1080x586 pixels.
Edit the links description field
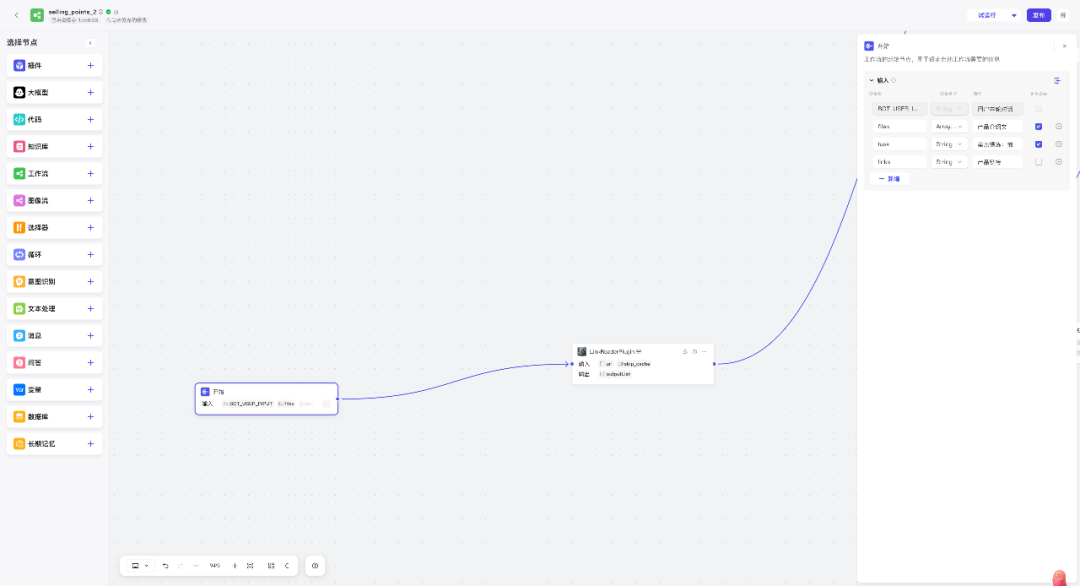997,163
